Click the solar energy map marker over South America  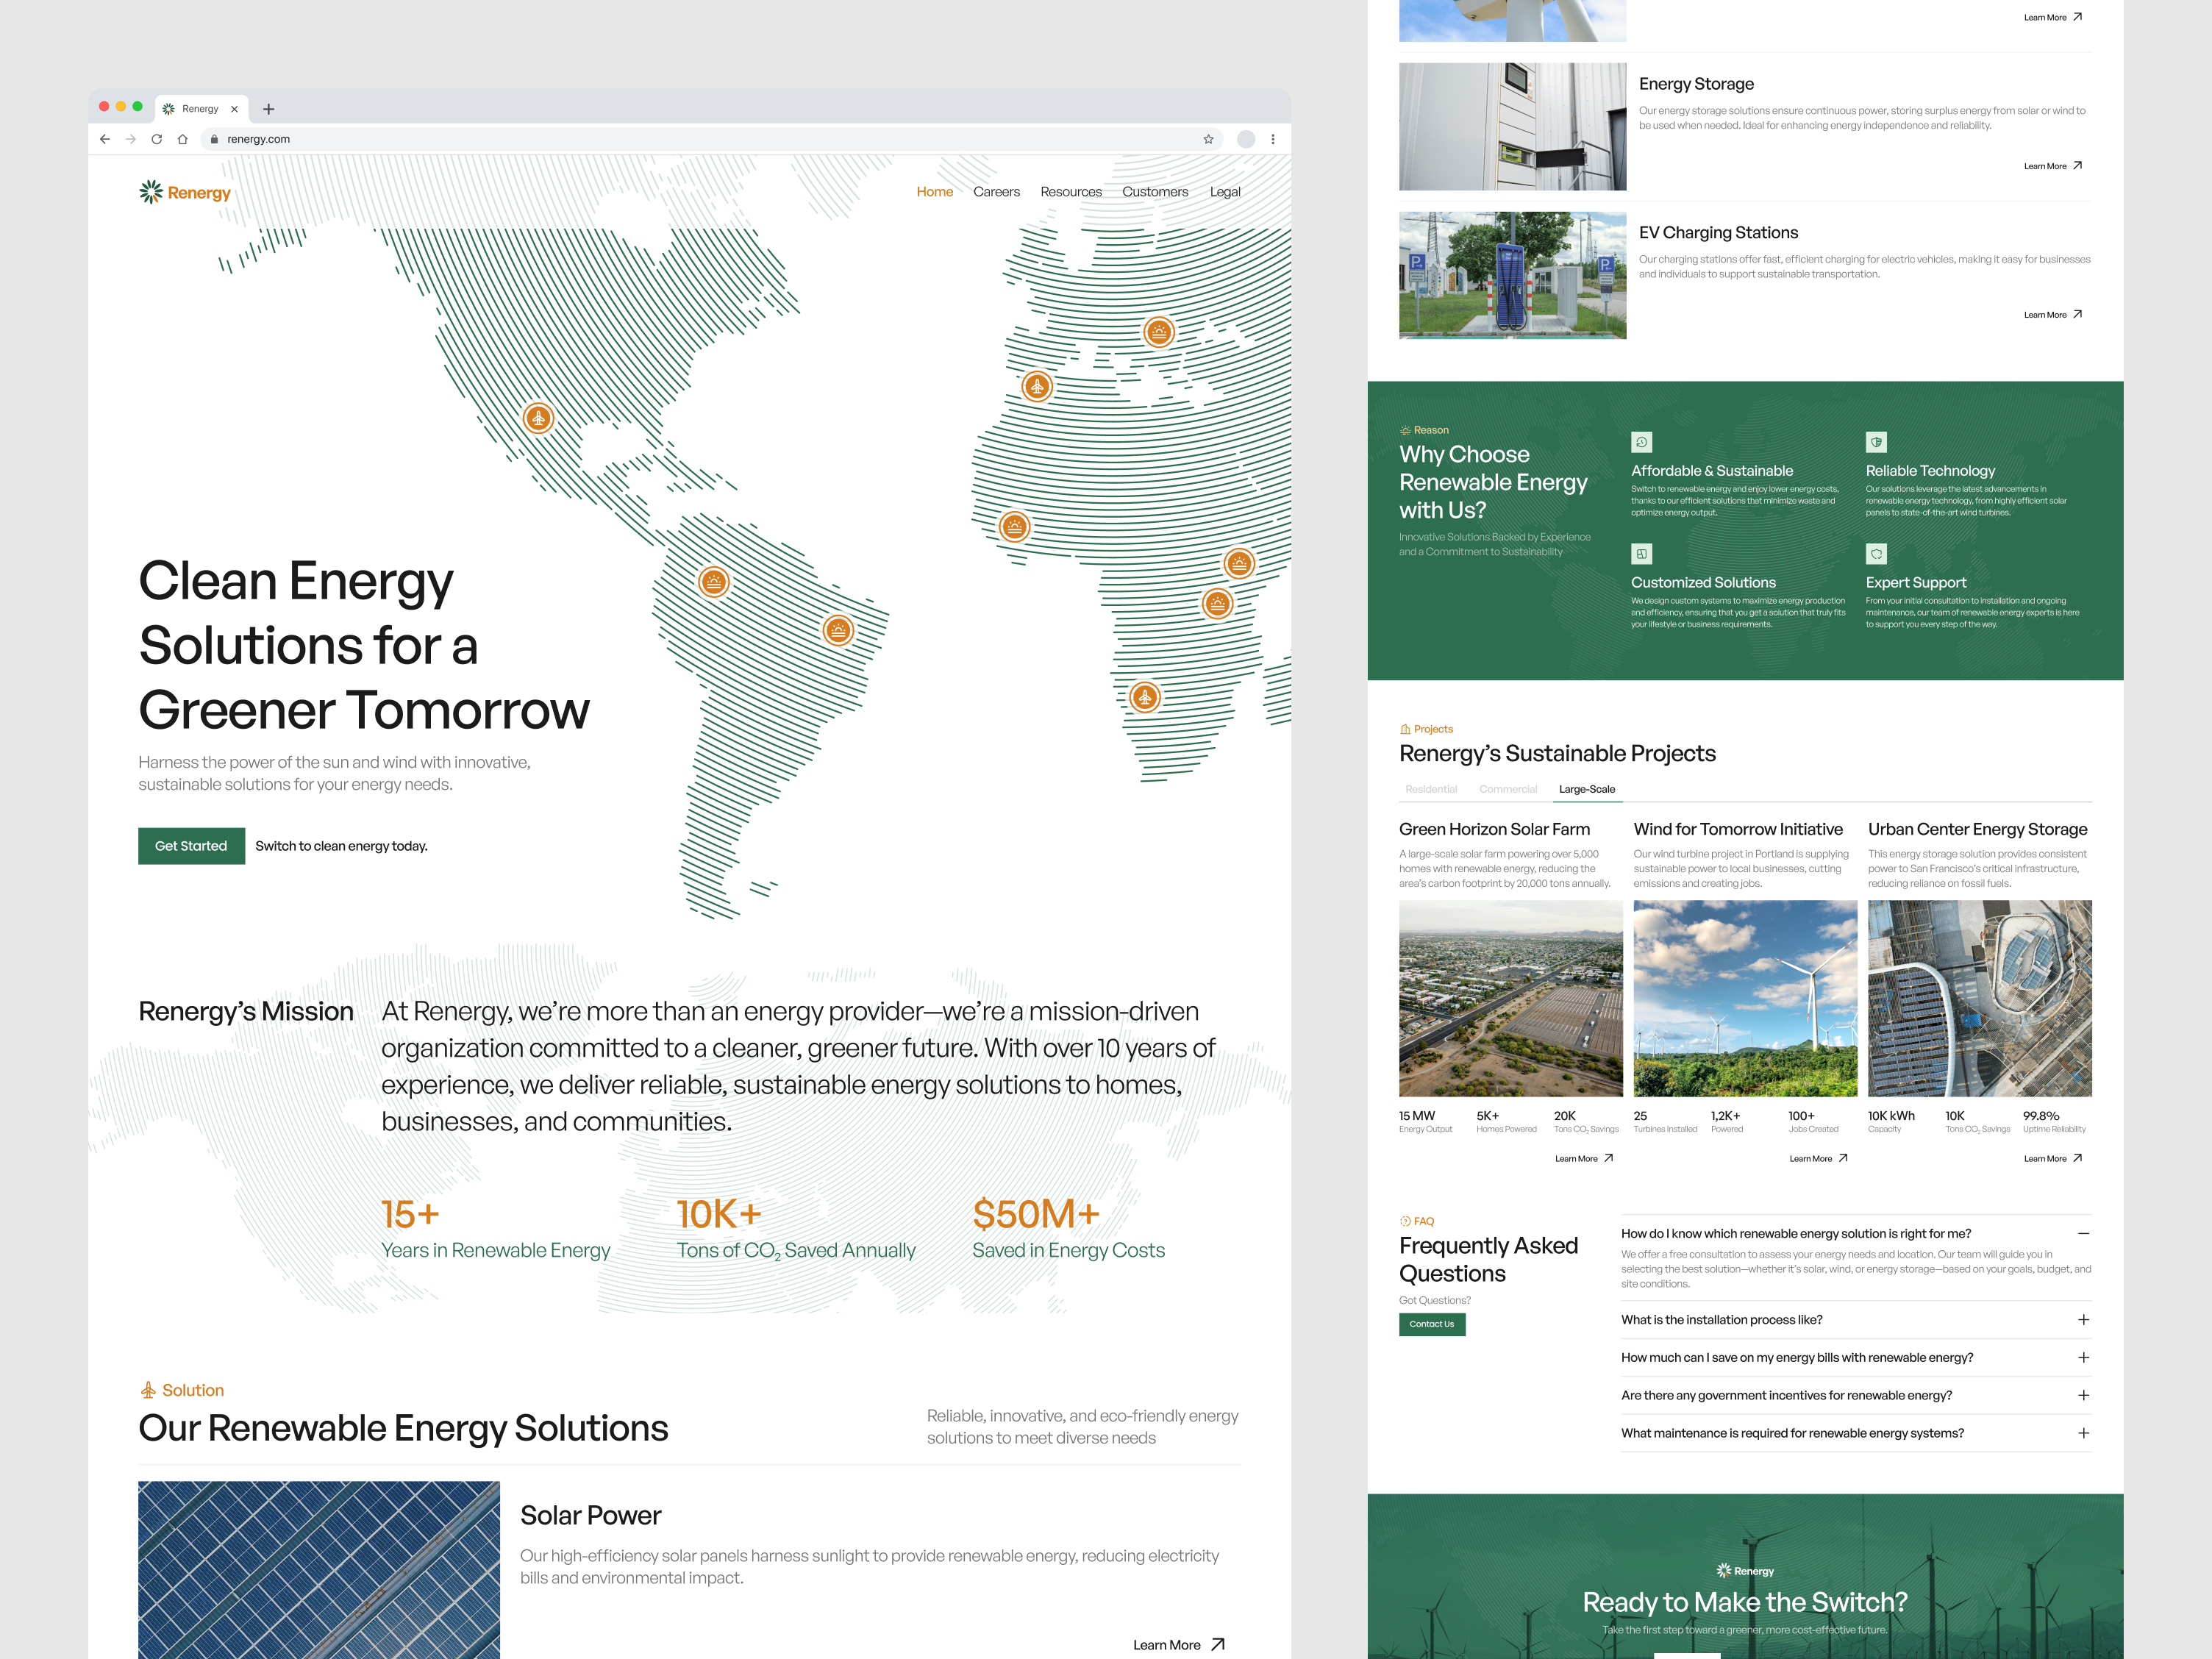pyautogui.click(x=714, y=580)
